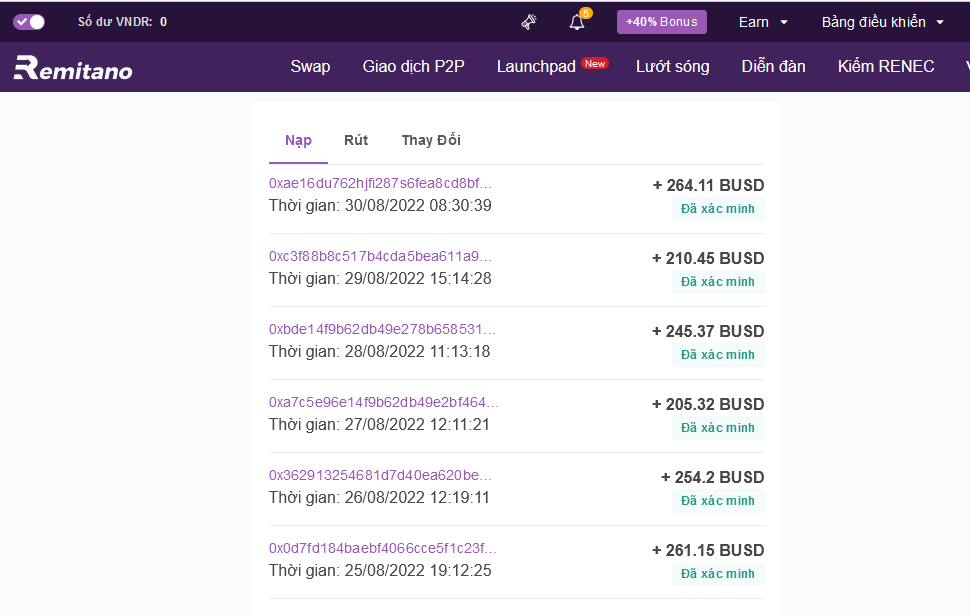Click Đã xác minh badge under 205.32 BUSD
The image size is (970, 615).
point(718,428)
